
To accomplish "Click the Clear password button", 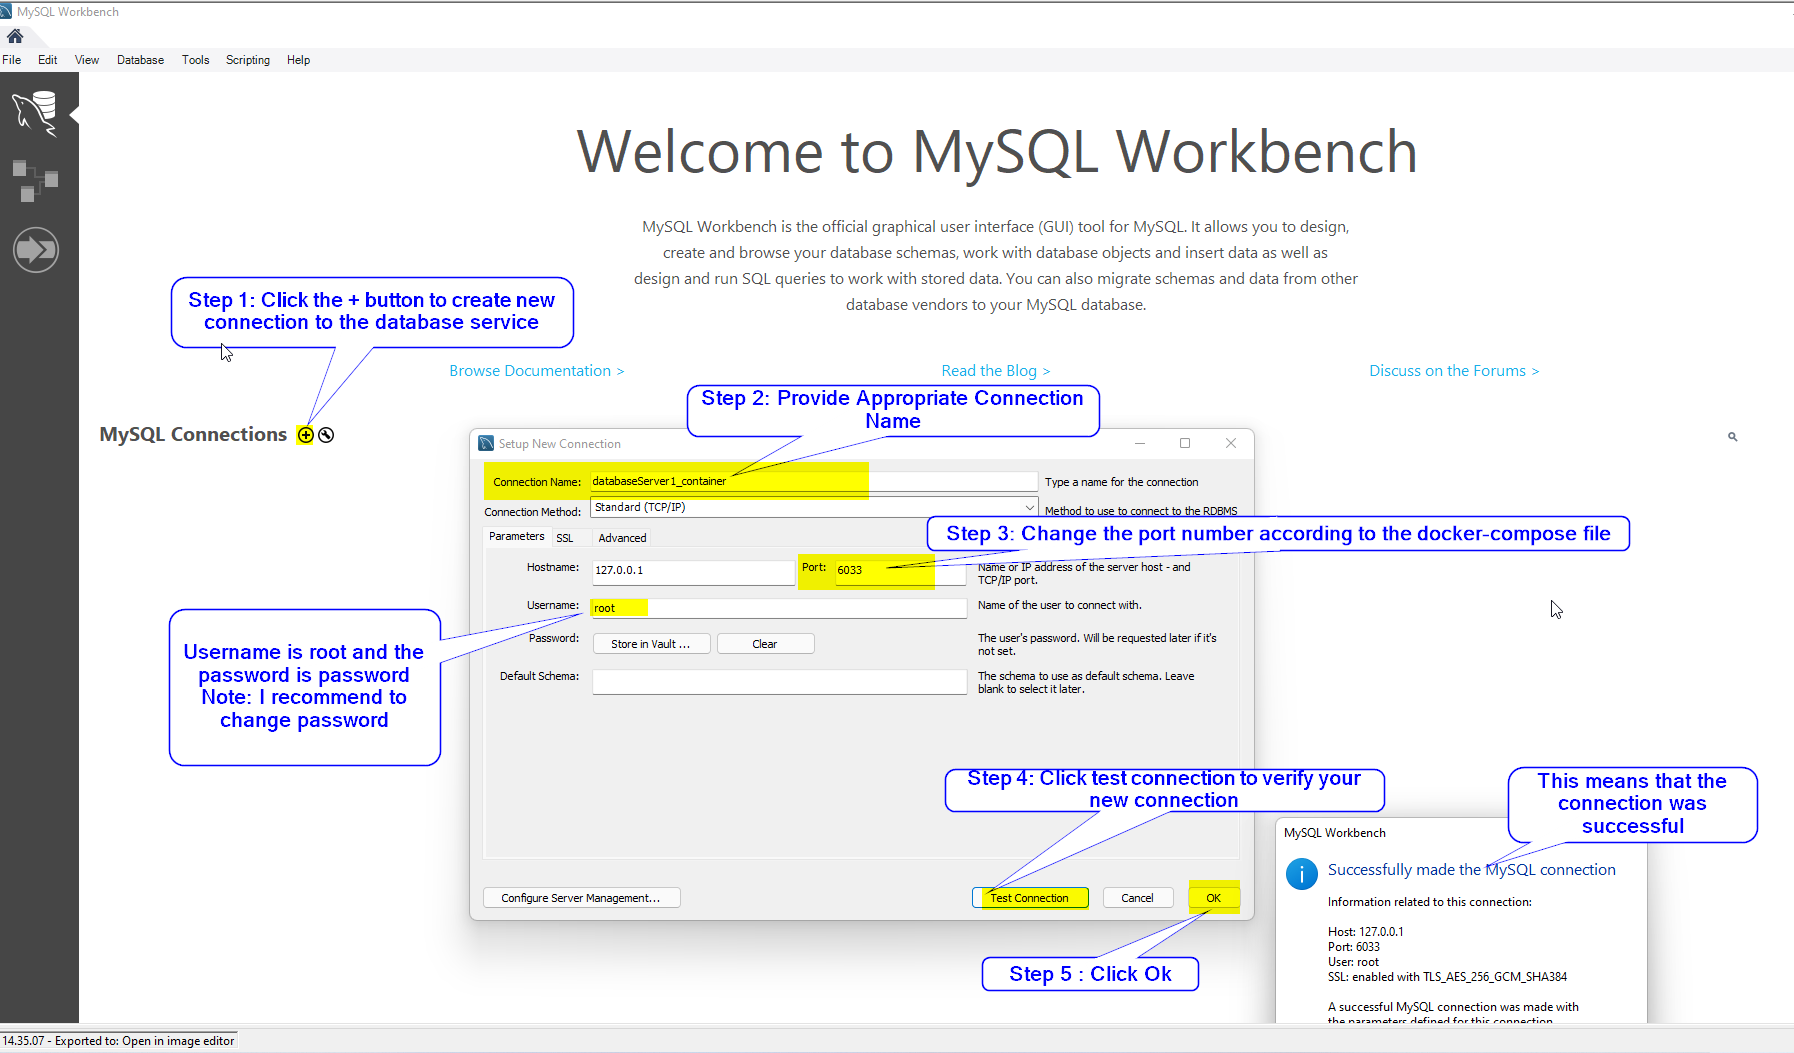I will click(x=765, y=644).
